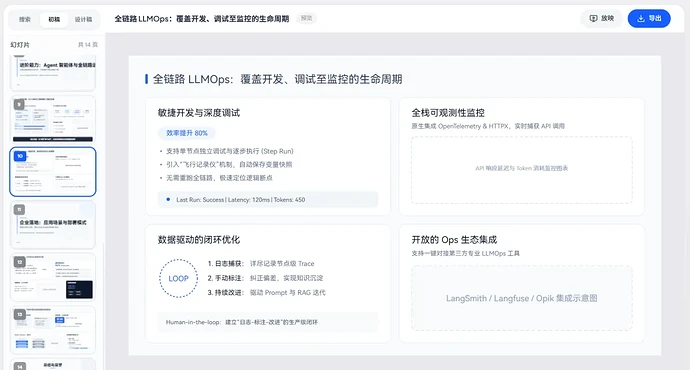Select the presentation title in the header
The image size is (690, 370).
[202, 18]
